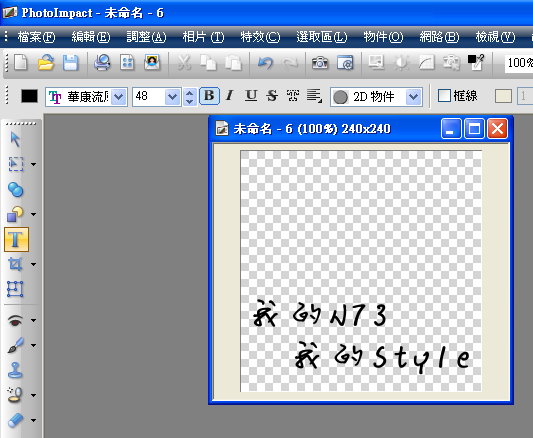Click the brightness sun icon
The image size is (533, 438).
[401, 63]
